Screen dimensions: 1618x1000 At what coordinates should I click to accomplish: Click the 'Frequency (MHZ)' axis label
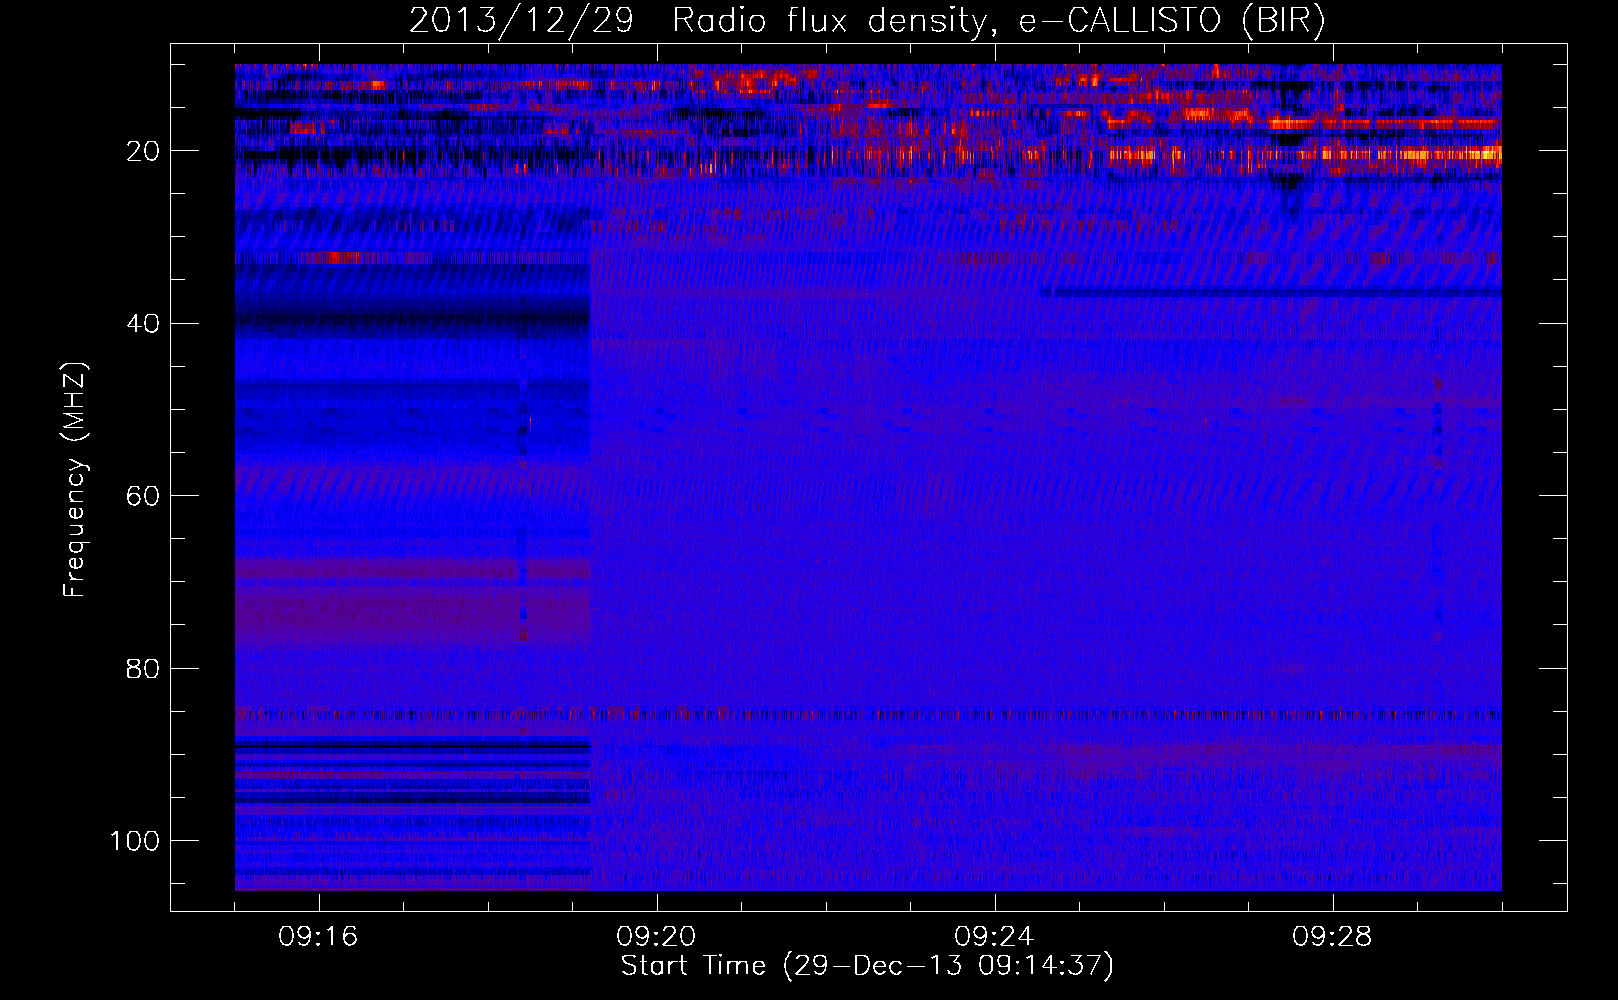(x=75, y=479)
